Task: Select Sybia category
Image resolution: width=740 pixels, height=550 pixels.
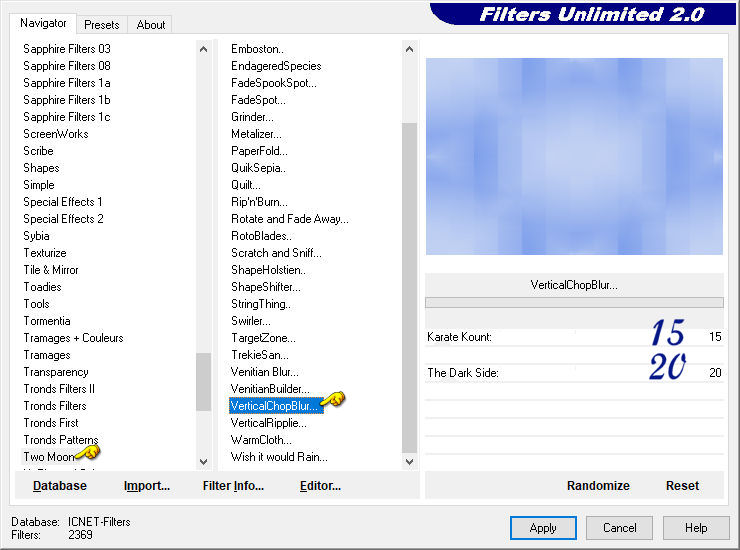Action: (x=36, y=236)
